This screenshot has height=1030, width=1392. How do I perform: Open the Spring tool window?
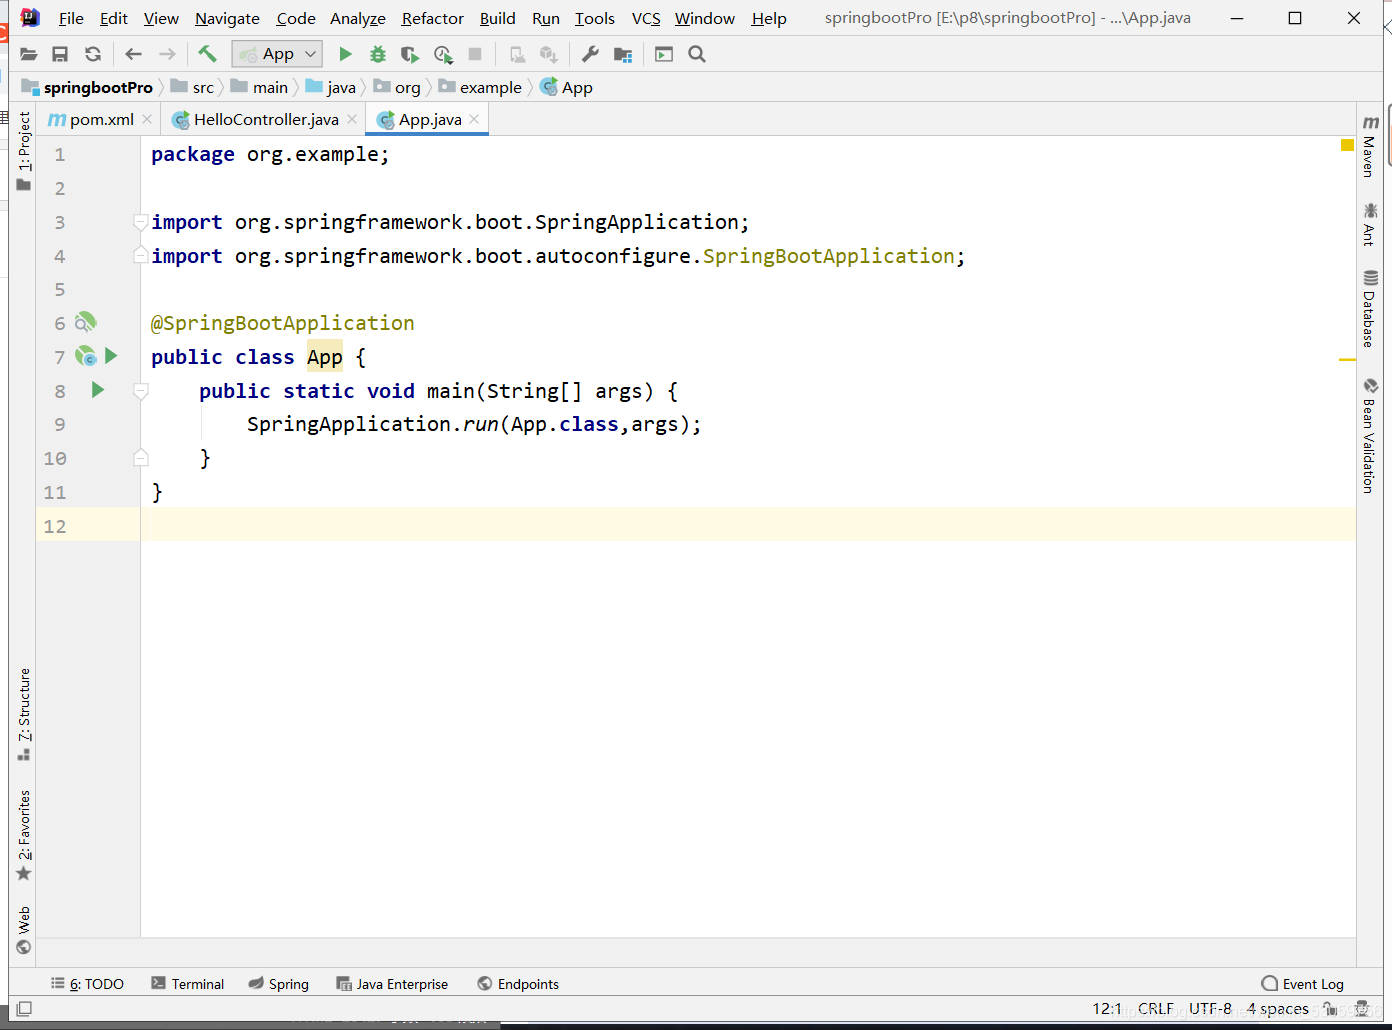[x=279, y=984]
